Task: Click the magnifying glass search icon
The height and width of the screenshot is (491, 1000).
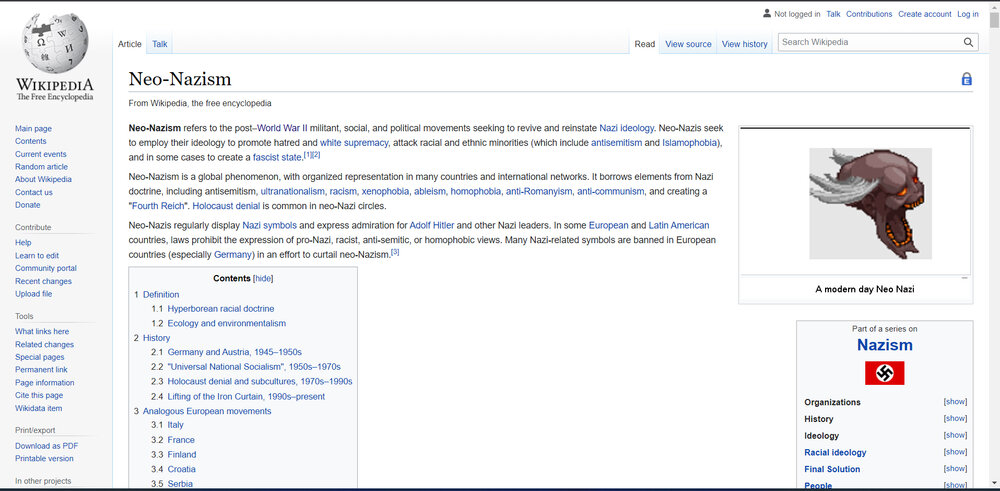Action: [x=968, y=42]
